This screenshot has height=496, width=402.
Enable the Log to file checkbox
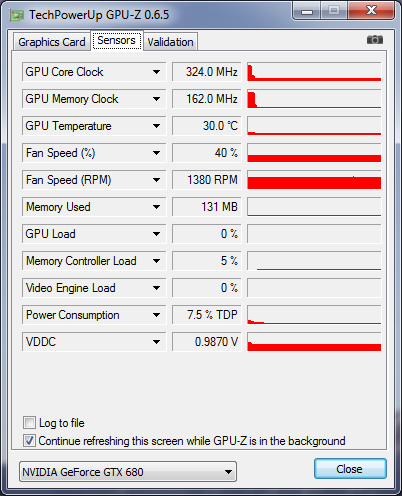tap(29, 422)
